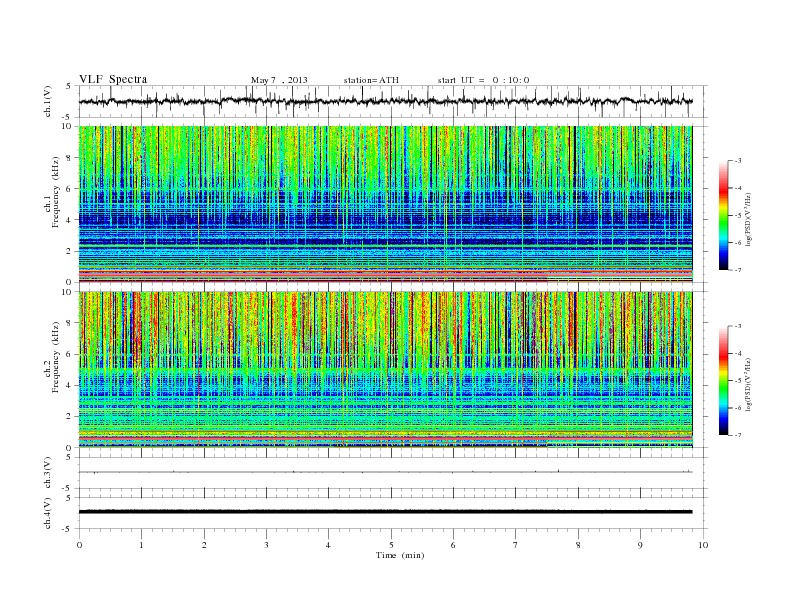Screen dimensions: 792x612
Task: Click the "VLF Spectra" plot title
Action: [x=113, y=79]
